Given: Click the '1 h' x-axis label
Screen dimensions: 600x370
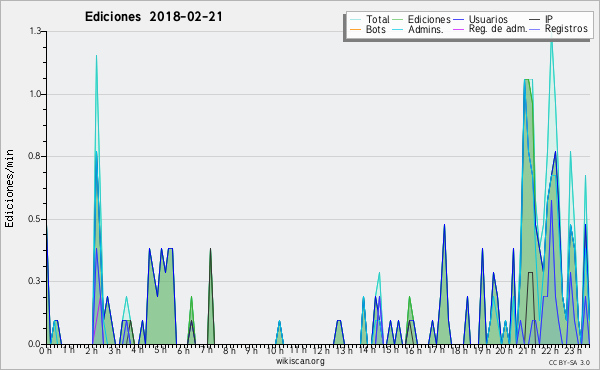Looking at the screenshot, I should 68,350.
